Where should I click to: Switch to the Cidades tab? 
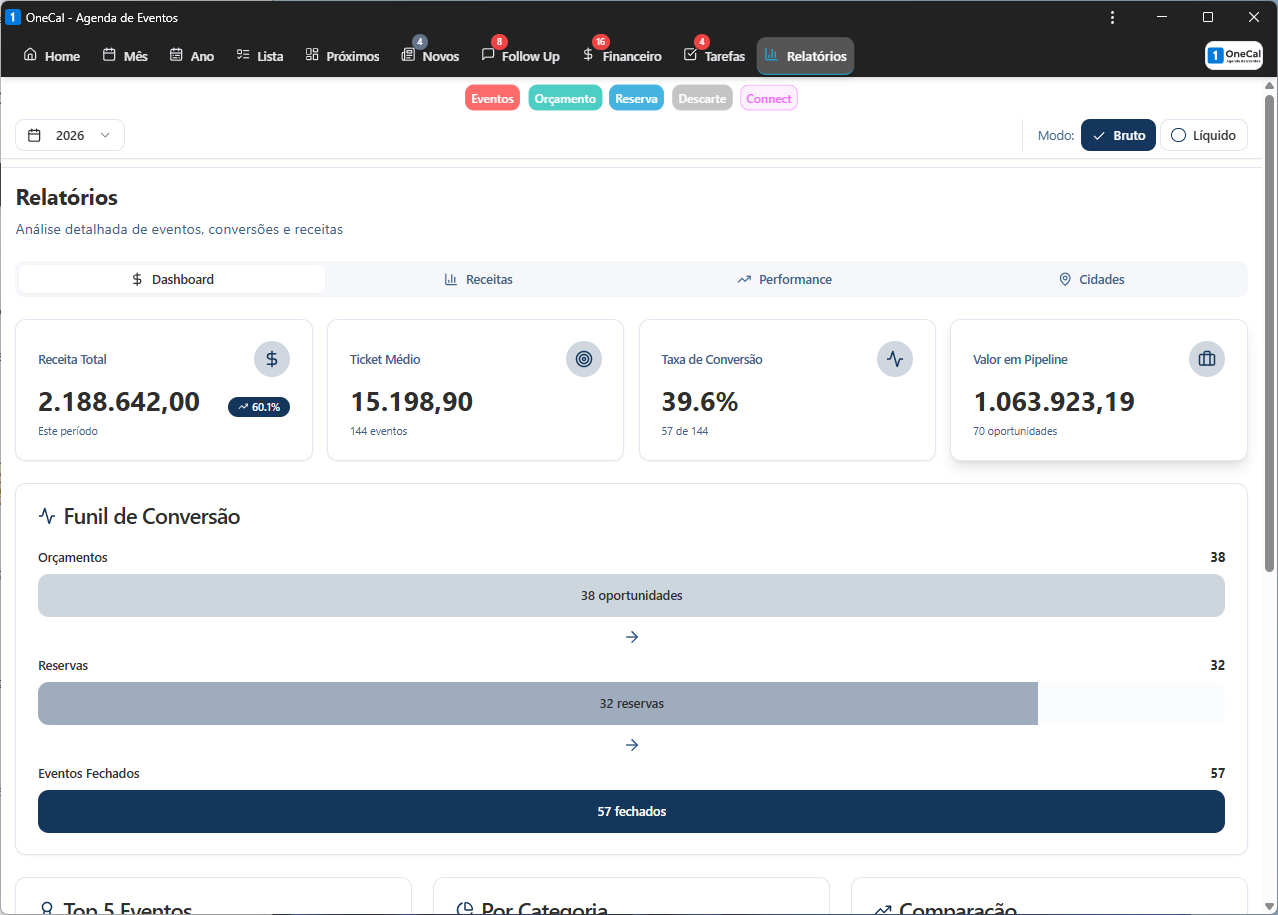(x=1091, y=279)
